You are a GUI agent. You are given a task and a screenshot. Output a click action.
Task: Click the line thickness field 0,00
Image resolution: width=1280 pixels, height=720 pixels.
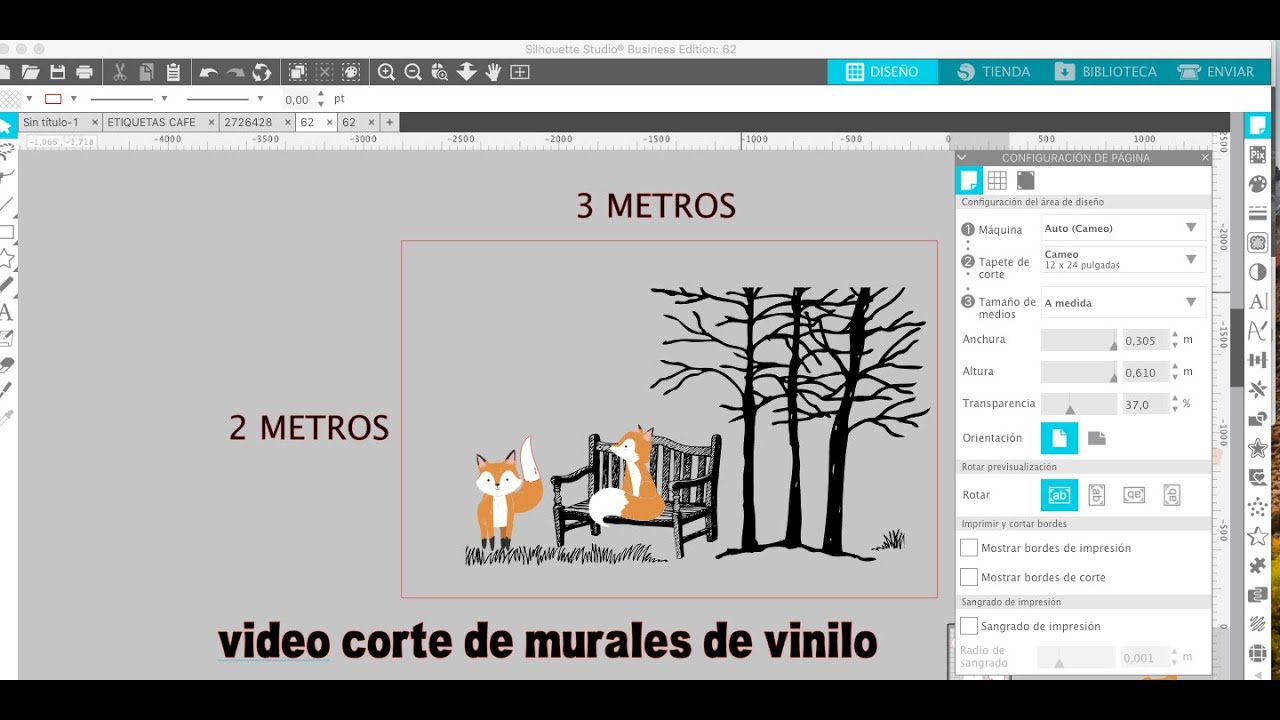(297, 100)
